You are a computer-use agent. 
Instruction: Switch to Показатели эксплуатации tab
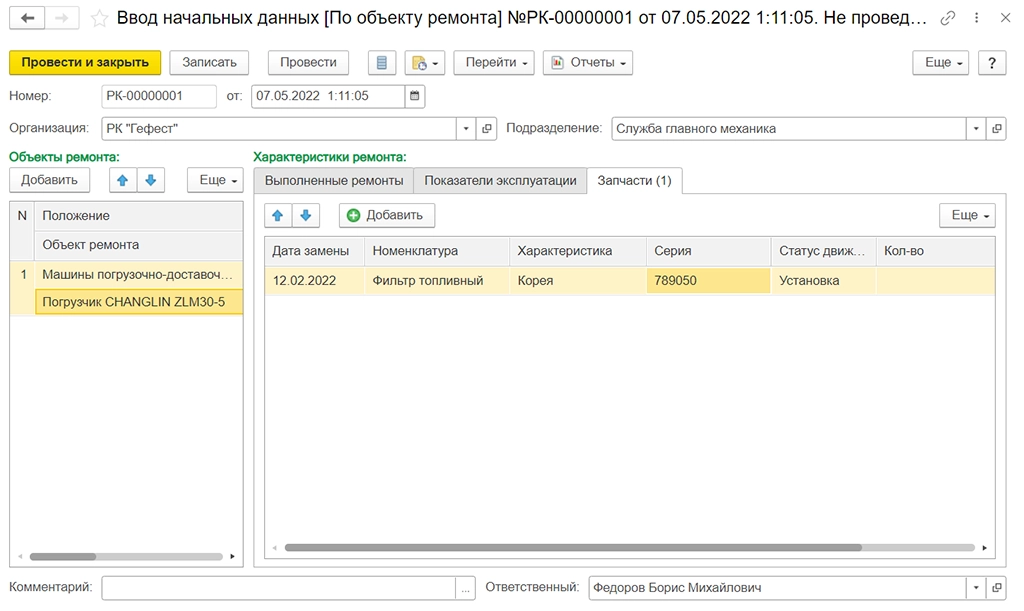point(500,181)
